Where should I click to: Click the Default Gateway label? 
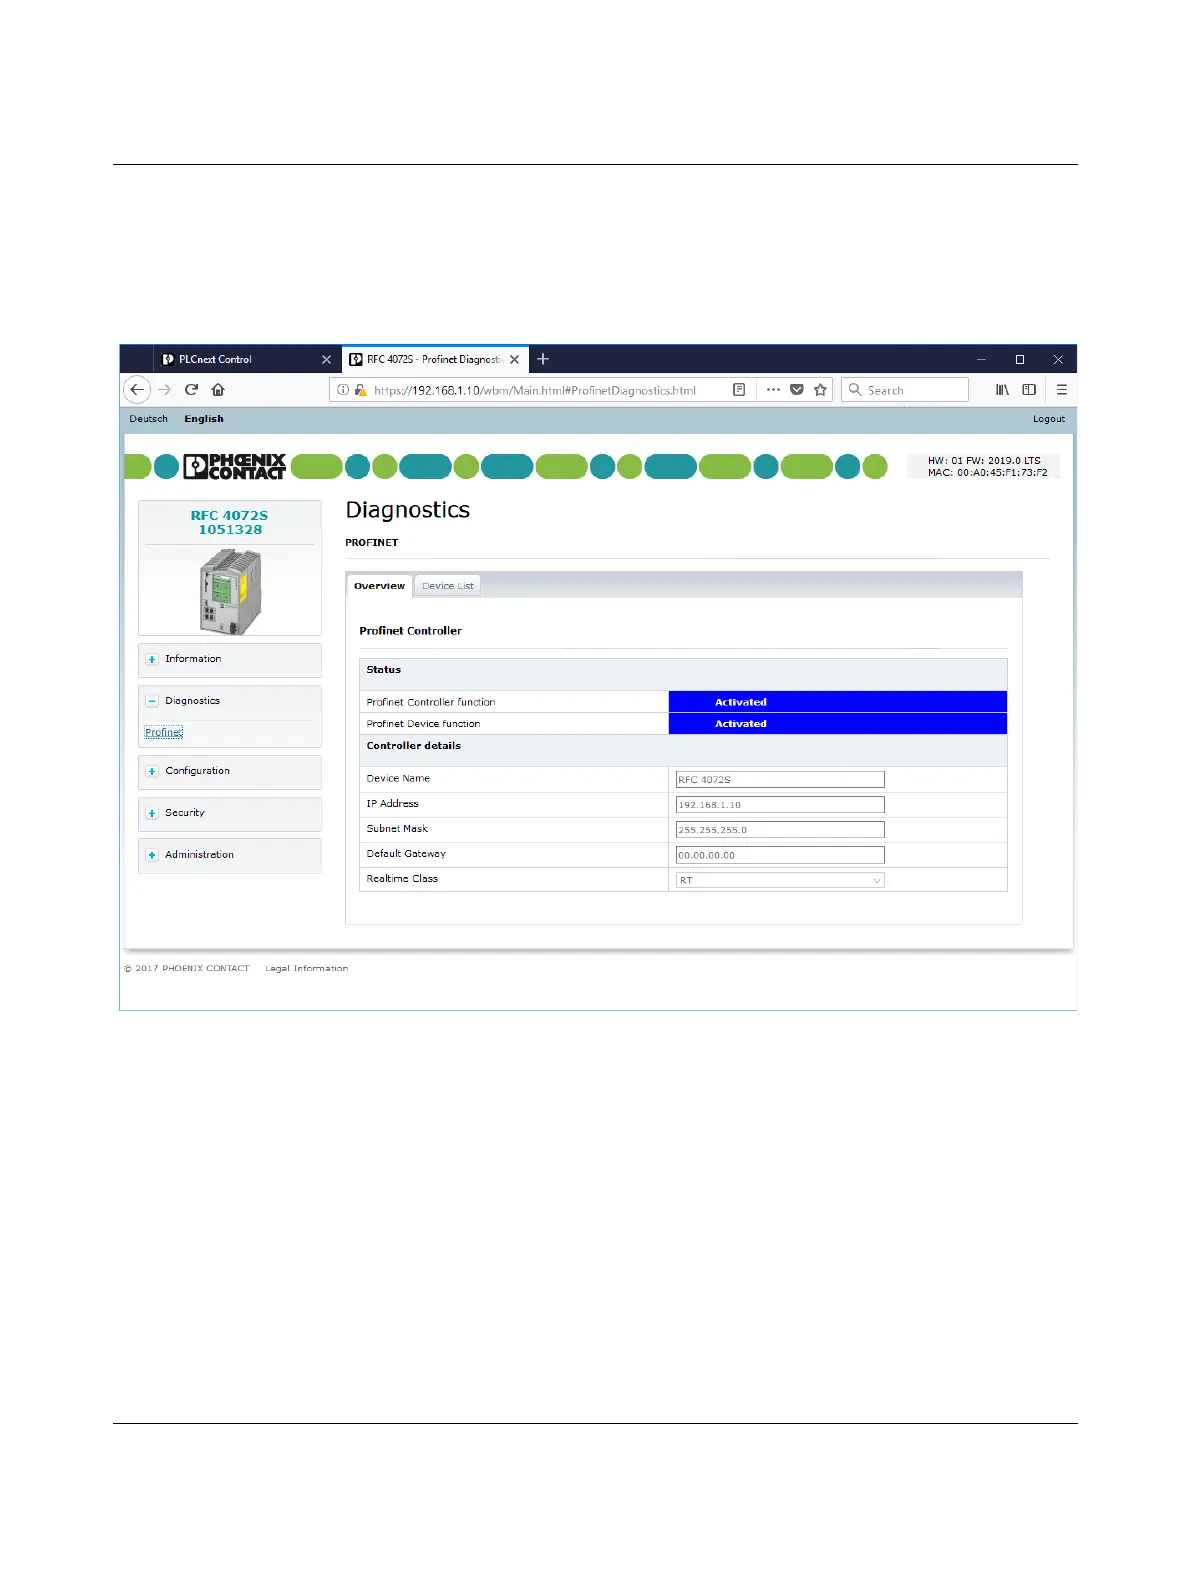coord(406,854)
